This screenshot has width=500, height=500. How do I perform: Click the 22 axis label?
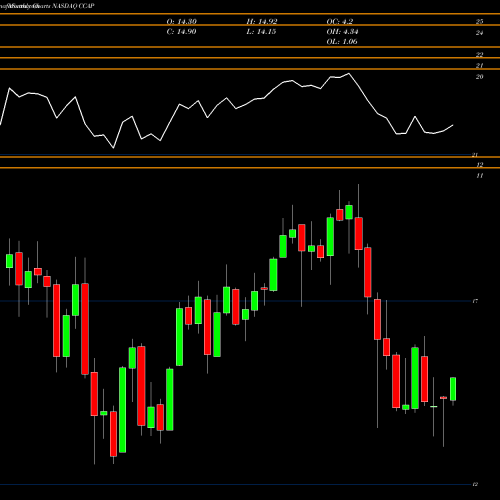click(479, 55)
